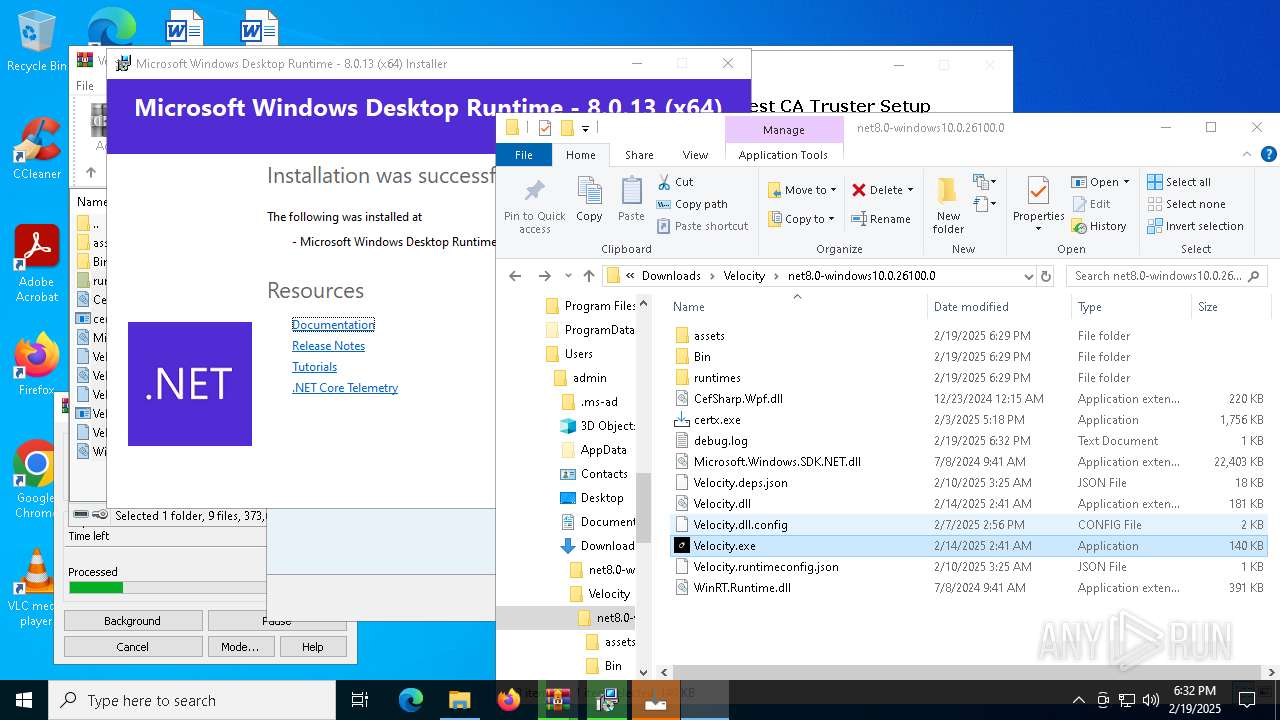Create a New folder from ribbon

coord(948,205)
